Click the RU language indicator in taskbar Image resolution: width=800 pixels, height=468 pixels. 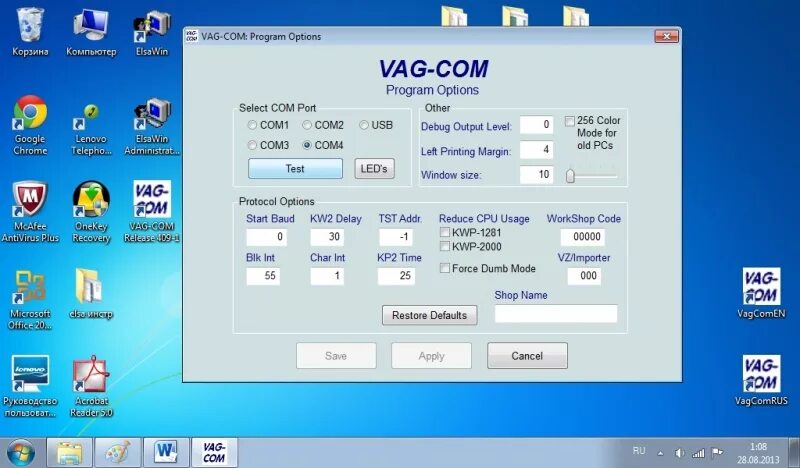[639, 451]
